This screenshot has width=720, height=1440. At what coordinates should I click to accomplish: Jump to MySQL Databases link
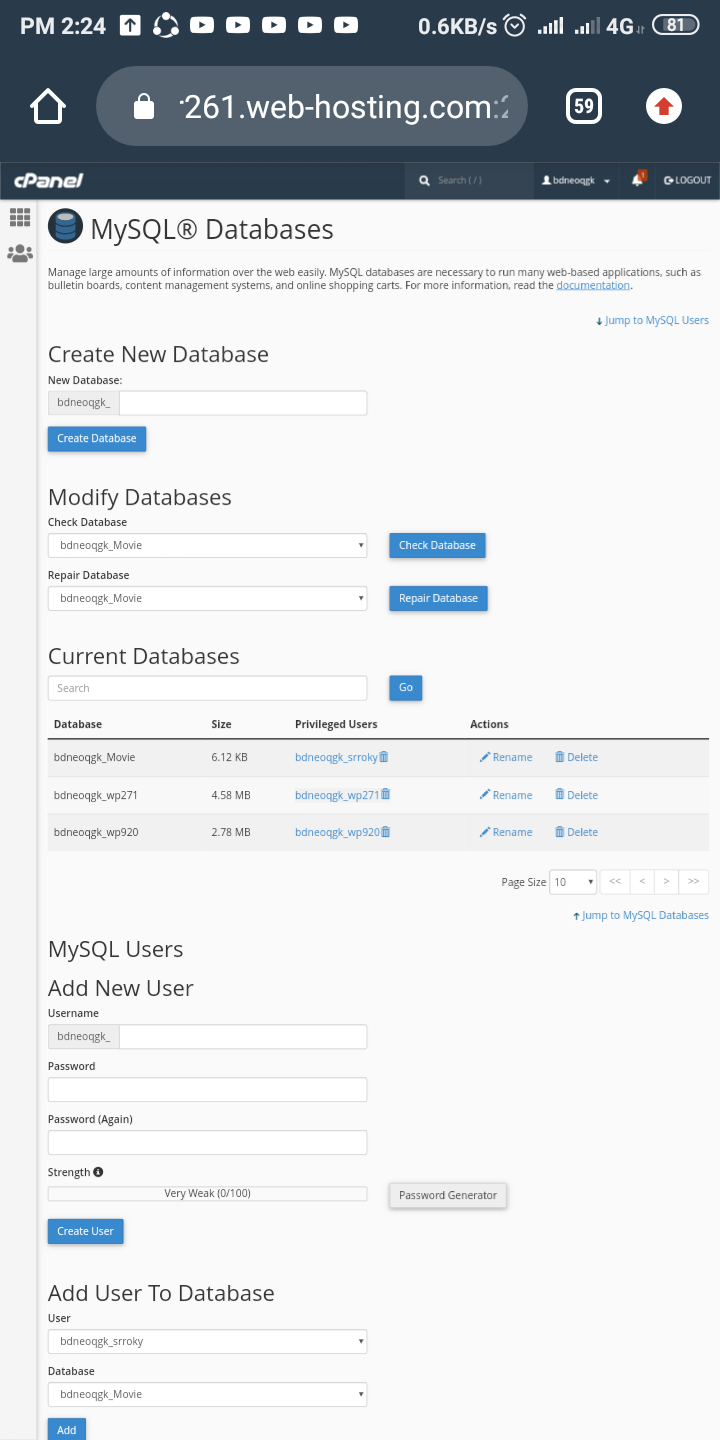pyautogui.click(x=641, y=915)
